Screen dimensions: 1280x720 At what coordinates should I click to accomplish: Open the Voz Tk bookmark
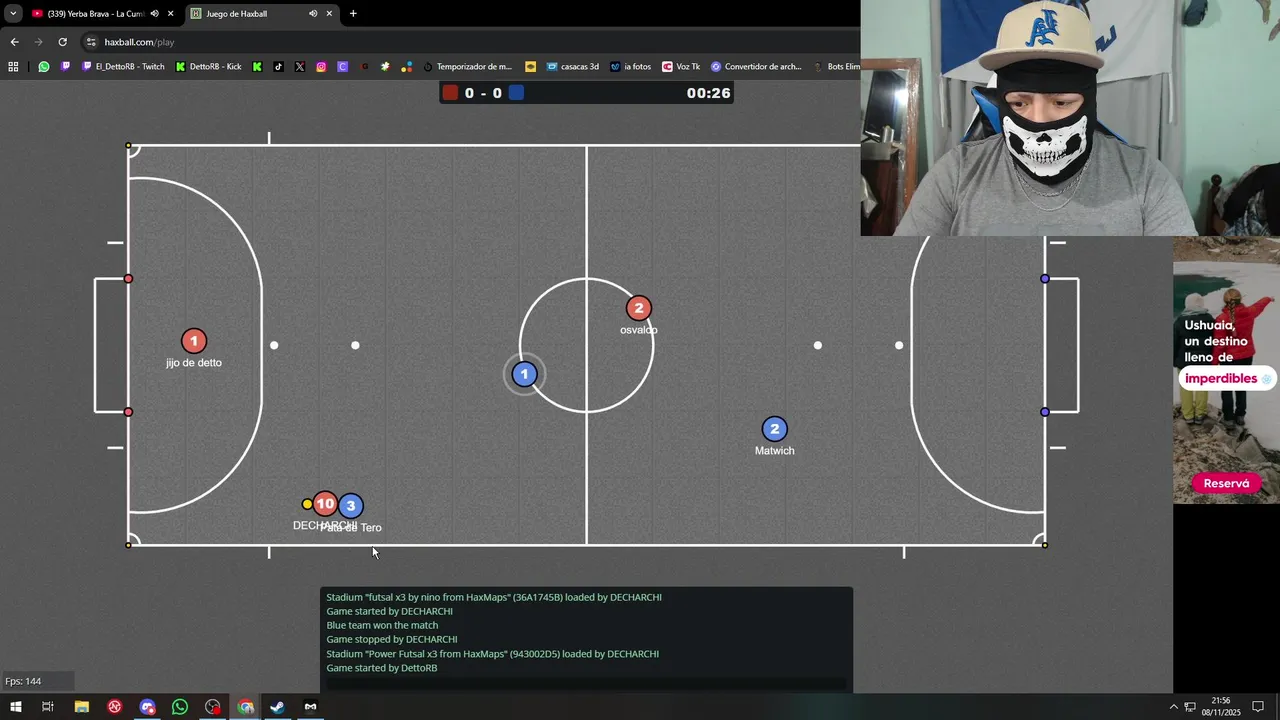point(680,67)
